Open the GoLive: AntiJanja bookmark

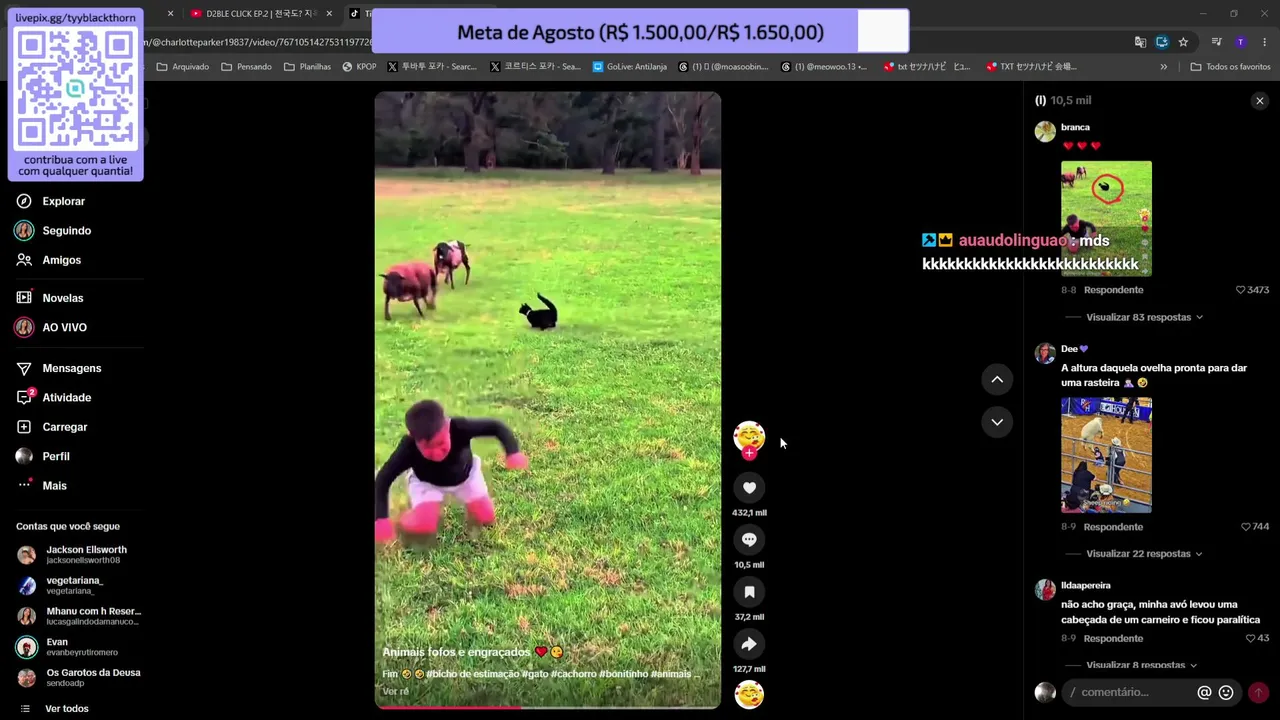tap(629, 67)
